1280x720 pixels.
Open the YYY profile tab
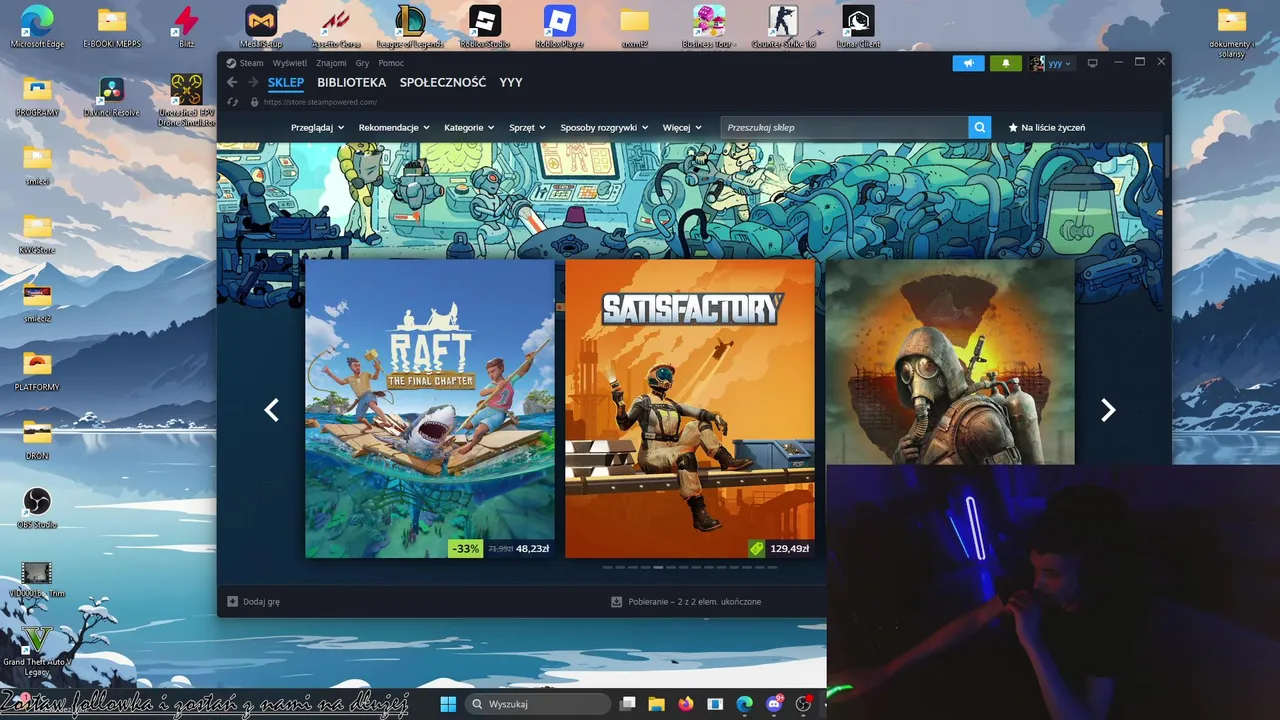pos(511,82)
